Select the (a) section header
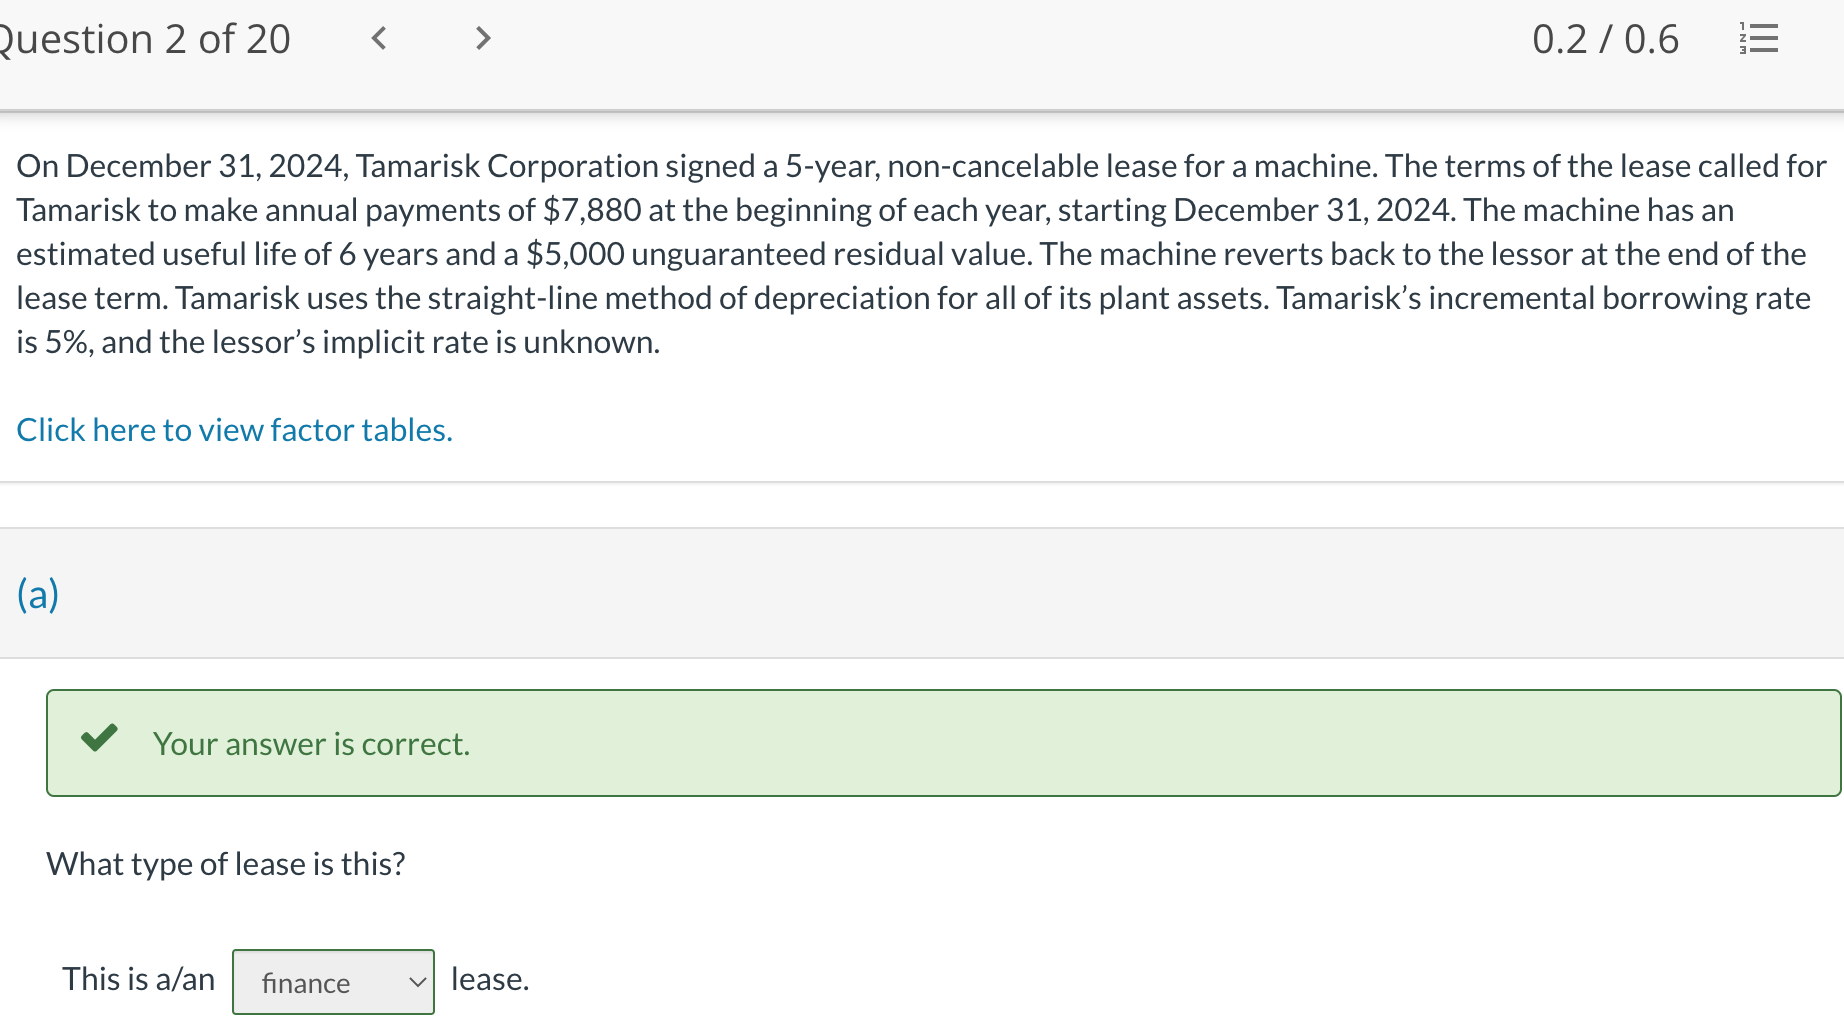Image resolution: width=1844 pixels, height=1028 pixels. [37, 592]
